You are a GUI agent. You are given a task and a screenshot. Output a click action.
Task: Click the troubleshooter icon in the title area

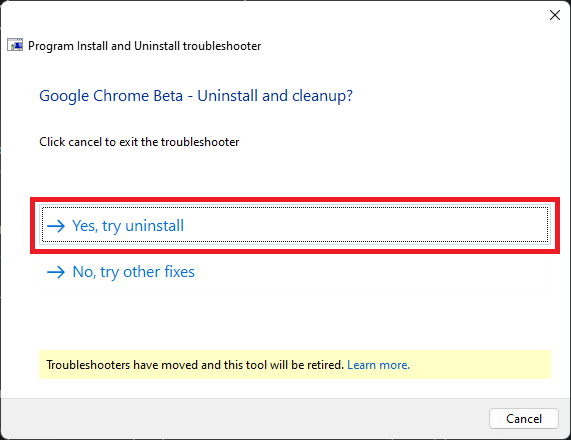[15, 45]
